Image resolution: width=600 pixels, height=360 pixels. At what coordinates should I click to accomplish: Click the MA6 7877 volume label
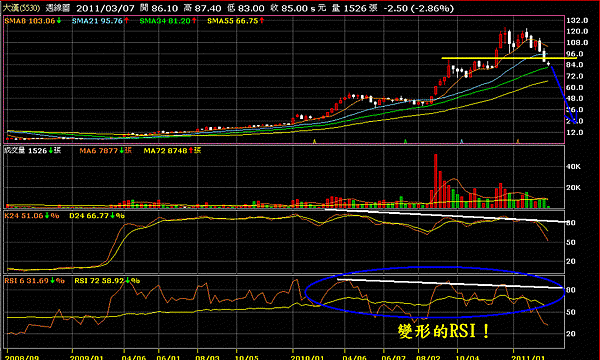click(105, 151)
